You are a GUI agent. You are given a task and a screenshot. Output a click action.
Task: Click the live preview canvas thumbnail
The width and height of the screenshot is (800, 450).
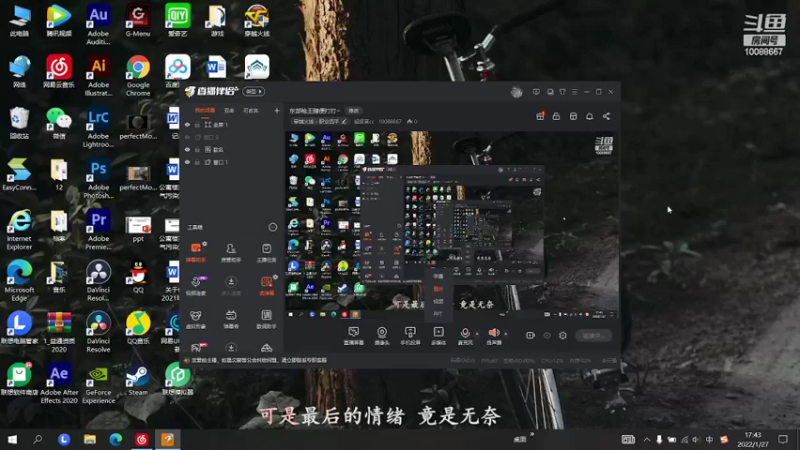[x=451, y=226]
